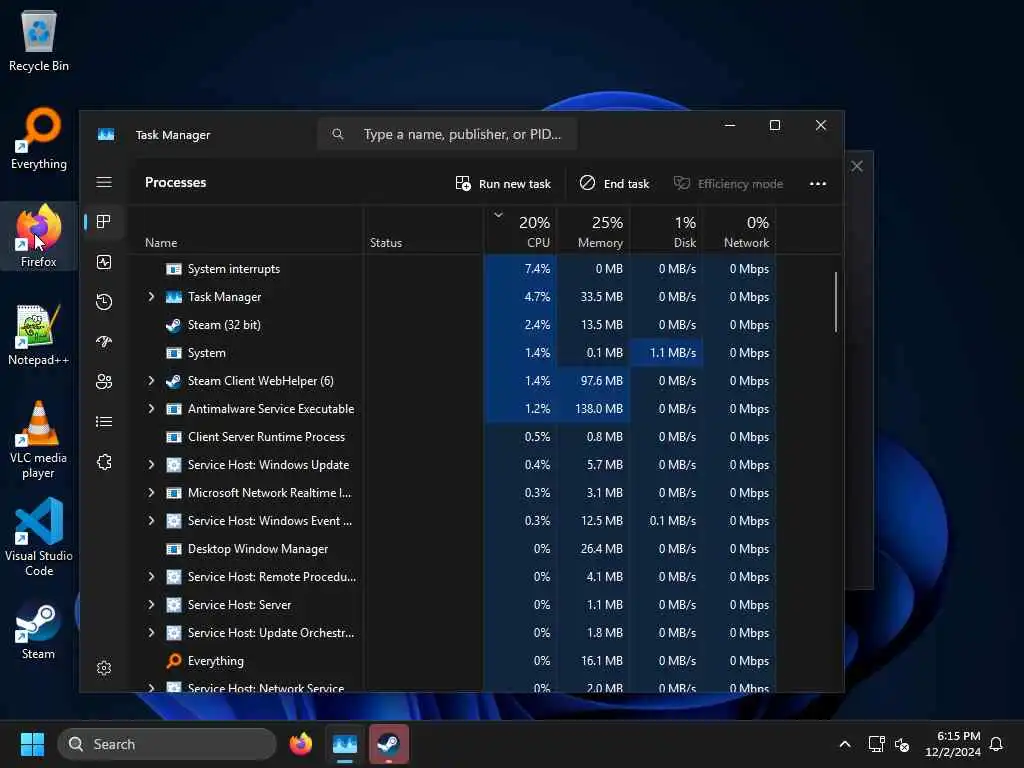Open the Performance sidebar icon
Viewport: 1024px width, 768px height.
(x=104, y=262)
